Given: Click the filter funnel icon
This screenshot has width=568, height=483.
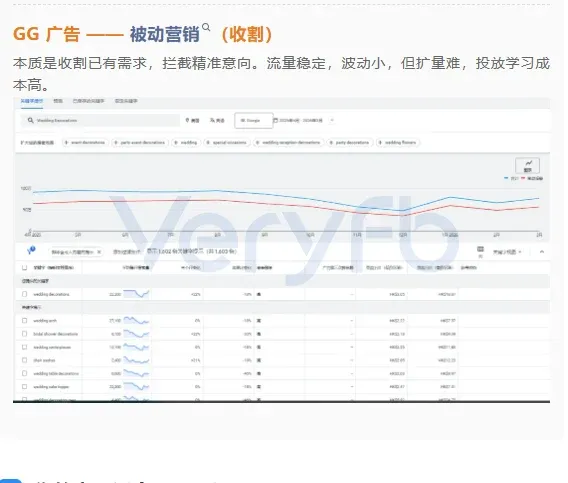Looking at the screenshot, I should (31, 250).
